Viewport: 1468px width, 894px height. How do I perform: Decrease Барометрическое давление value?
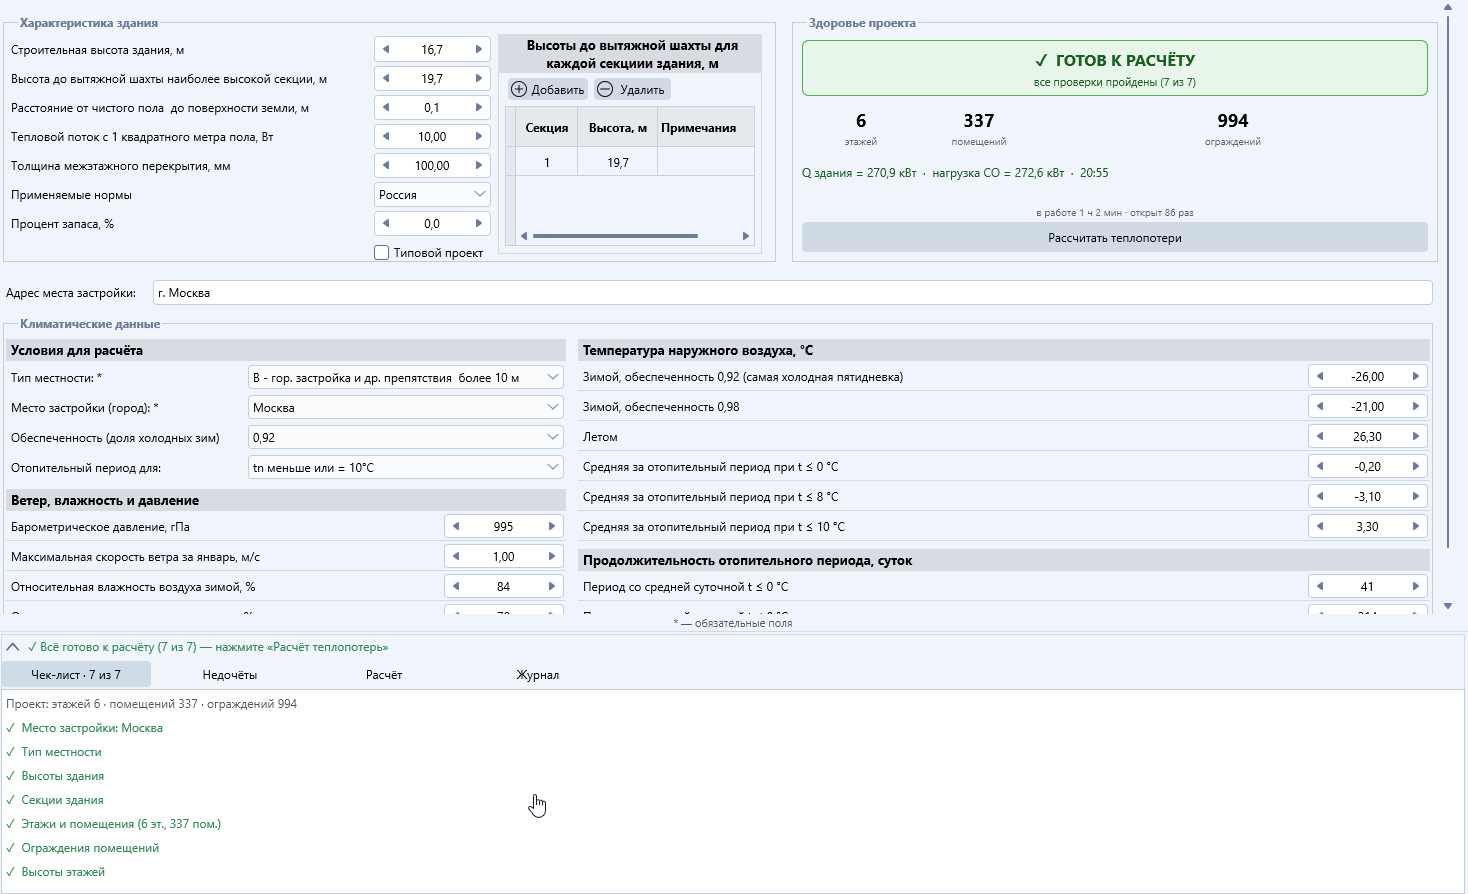pyautogui.click(x=456, y=527)
